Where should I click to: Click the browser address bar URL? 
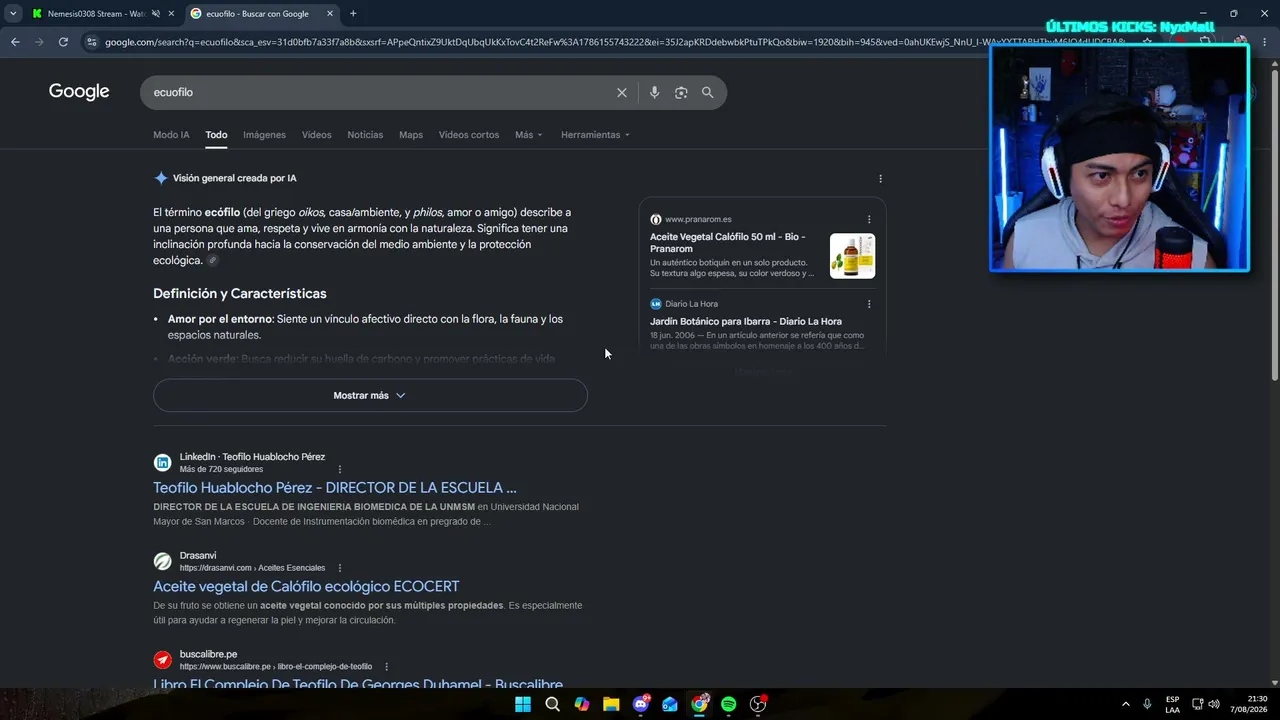(615, 42)
